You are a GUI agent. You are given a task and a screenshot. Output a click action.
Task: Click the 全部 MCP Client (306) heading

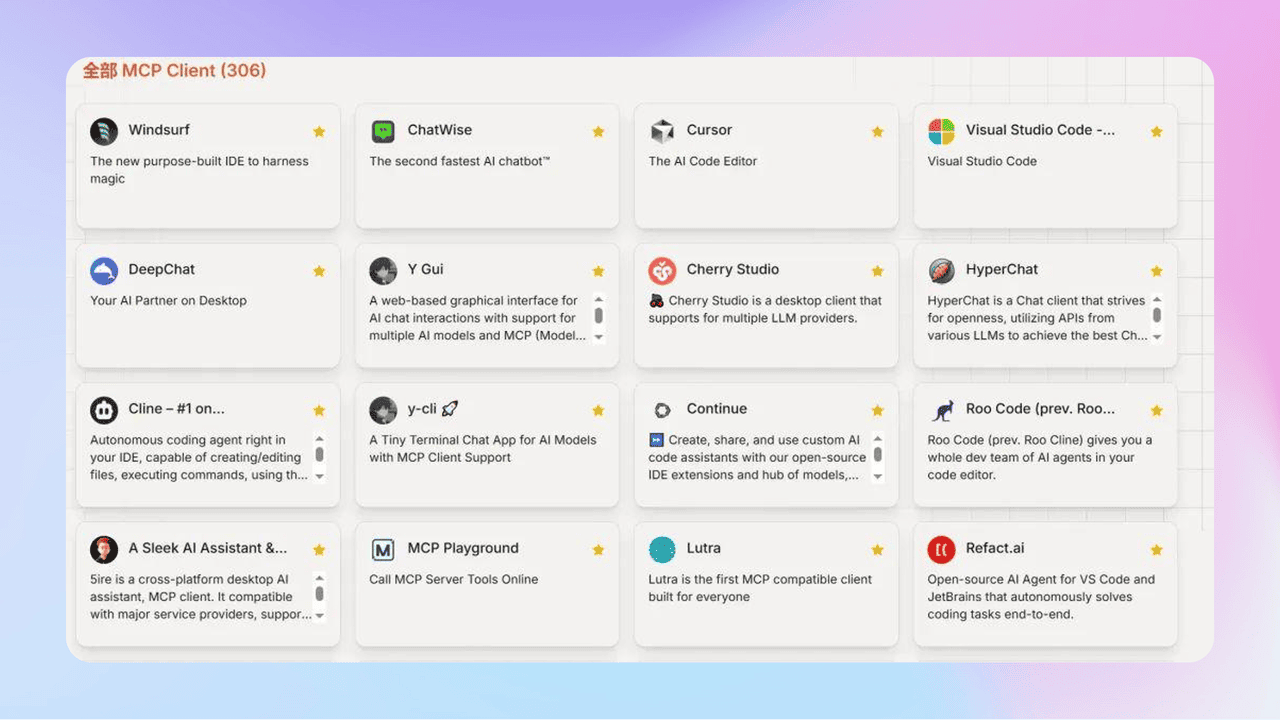click(x=174, y=71)
